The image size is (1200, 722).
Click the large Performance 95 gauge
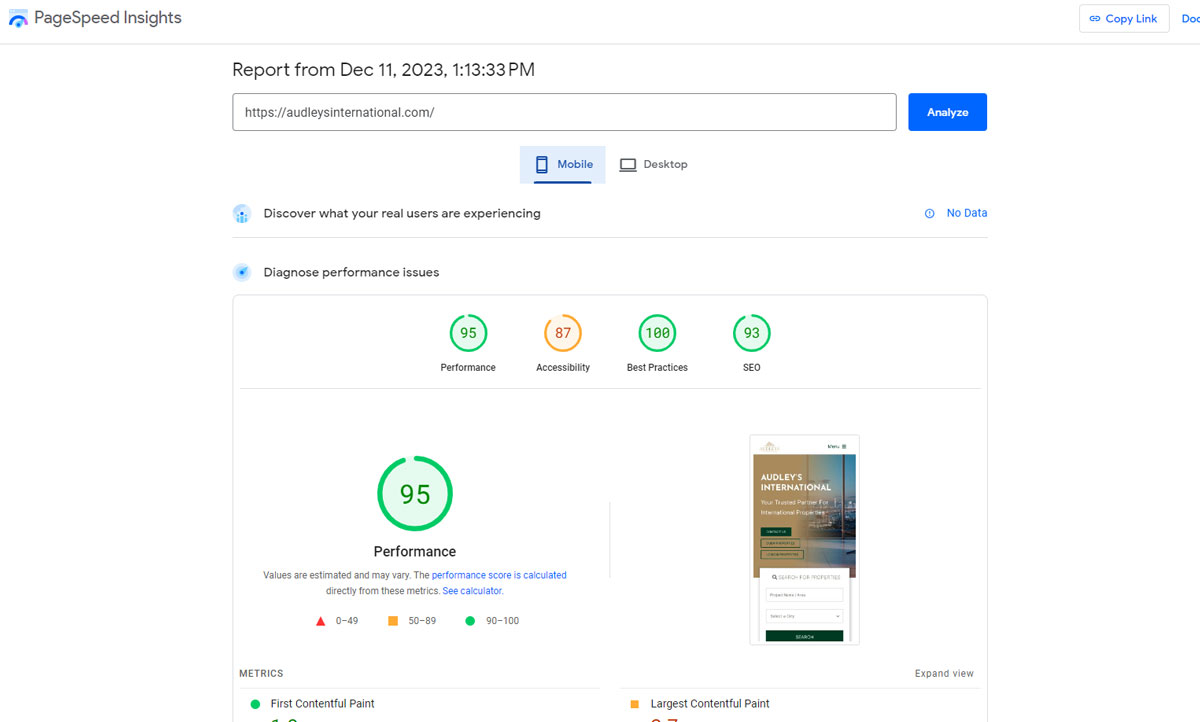415,494
